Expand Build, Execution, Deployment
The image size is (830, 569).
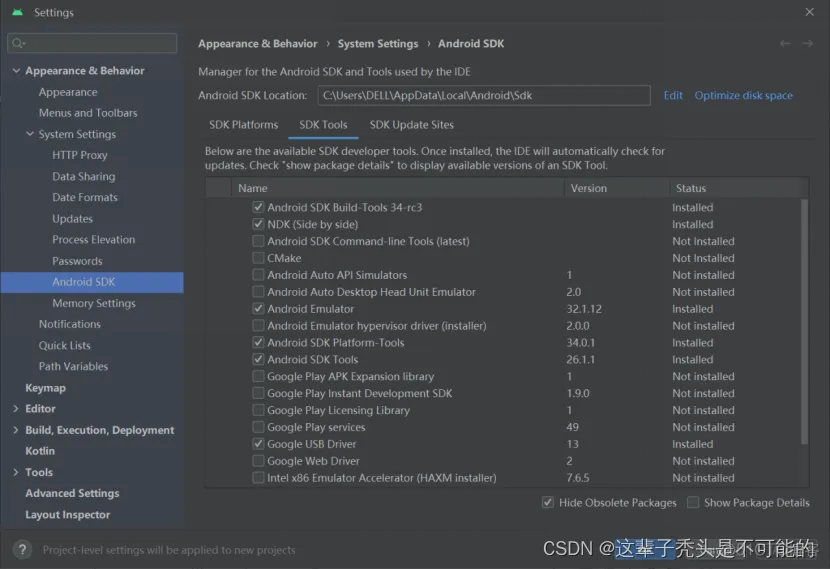tap(15, 430)
